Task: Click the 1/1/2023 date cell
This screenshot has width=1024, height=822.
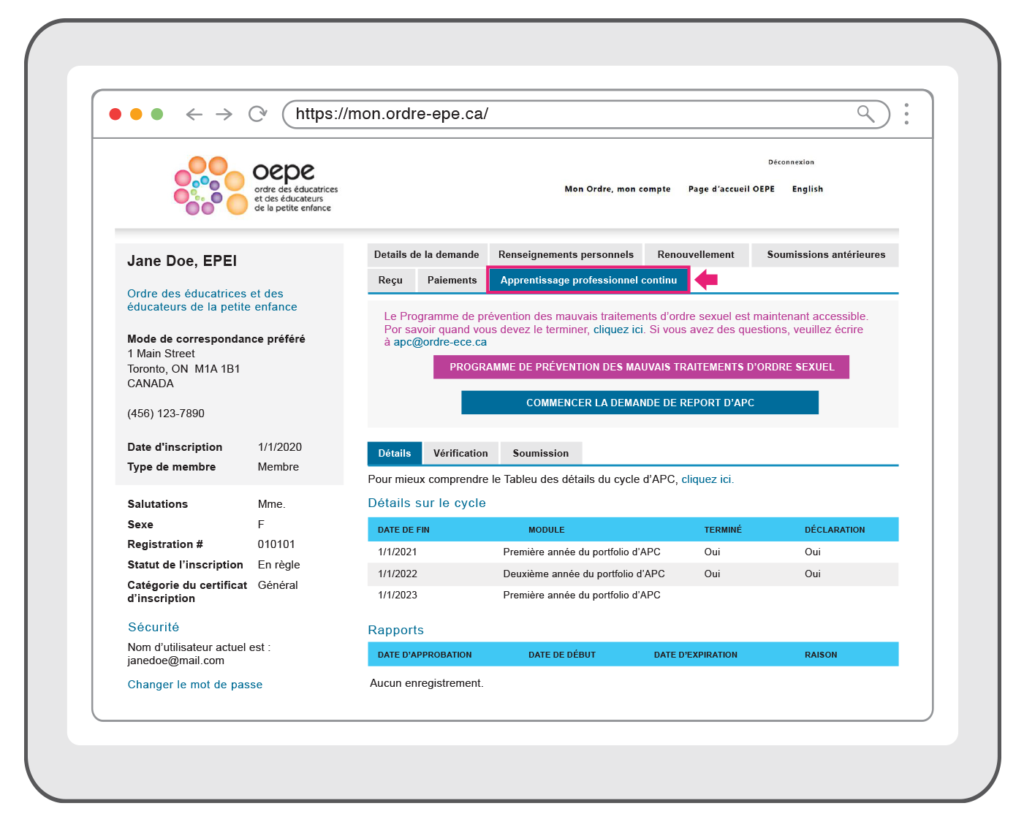Action: pyautogui.click(x=397, y=595)
